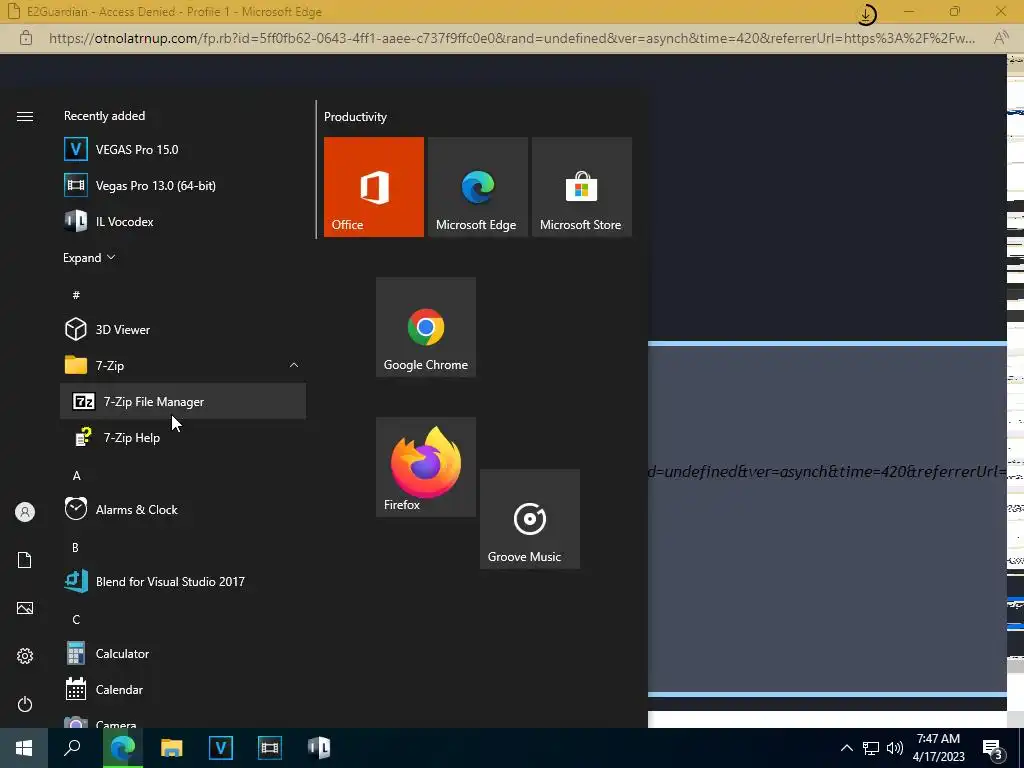1024x768 pixels.
Task: Open the Documents sidebar icon
Action: (x=25, y=560)
